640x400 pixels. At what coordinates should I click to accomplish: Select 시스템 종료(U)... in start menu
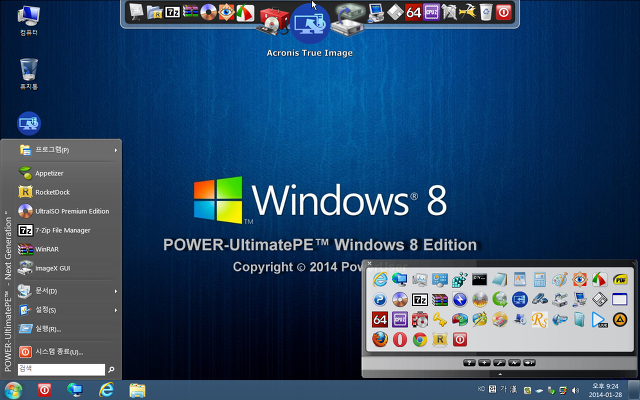[x=69, y=351]
